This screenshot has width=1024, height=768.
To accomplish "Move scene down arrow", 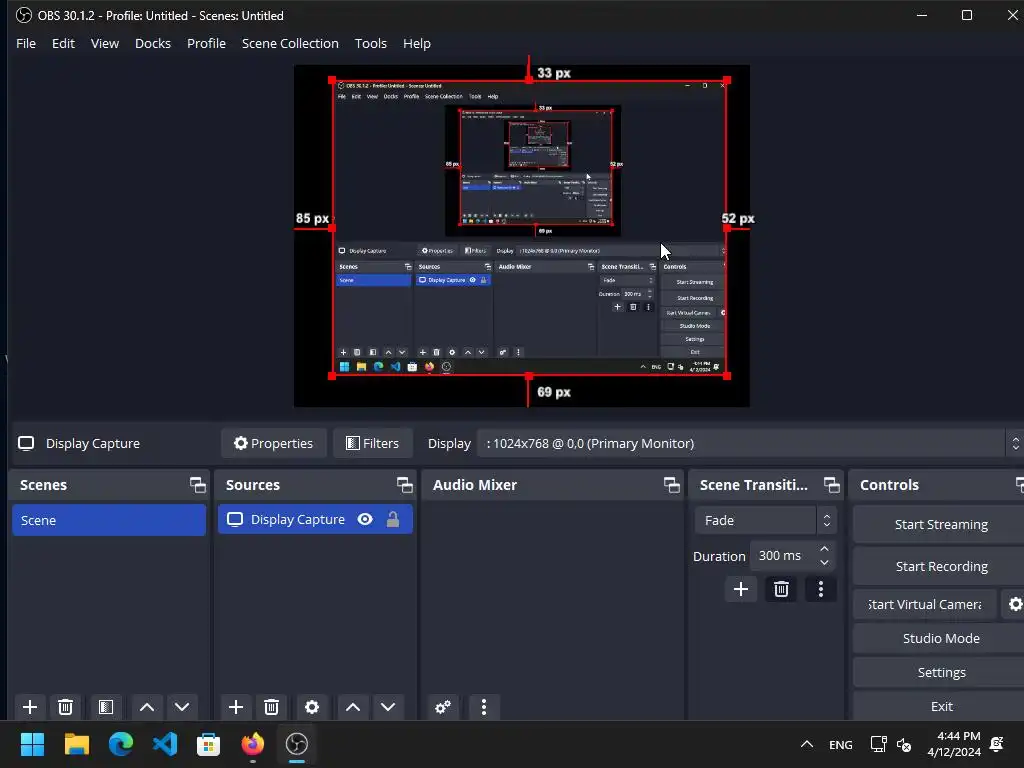I will pos(182,707).
